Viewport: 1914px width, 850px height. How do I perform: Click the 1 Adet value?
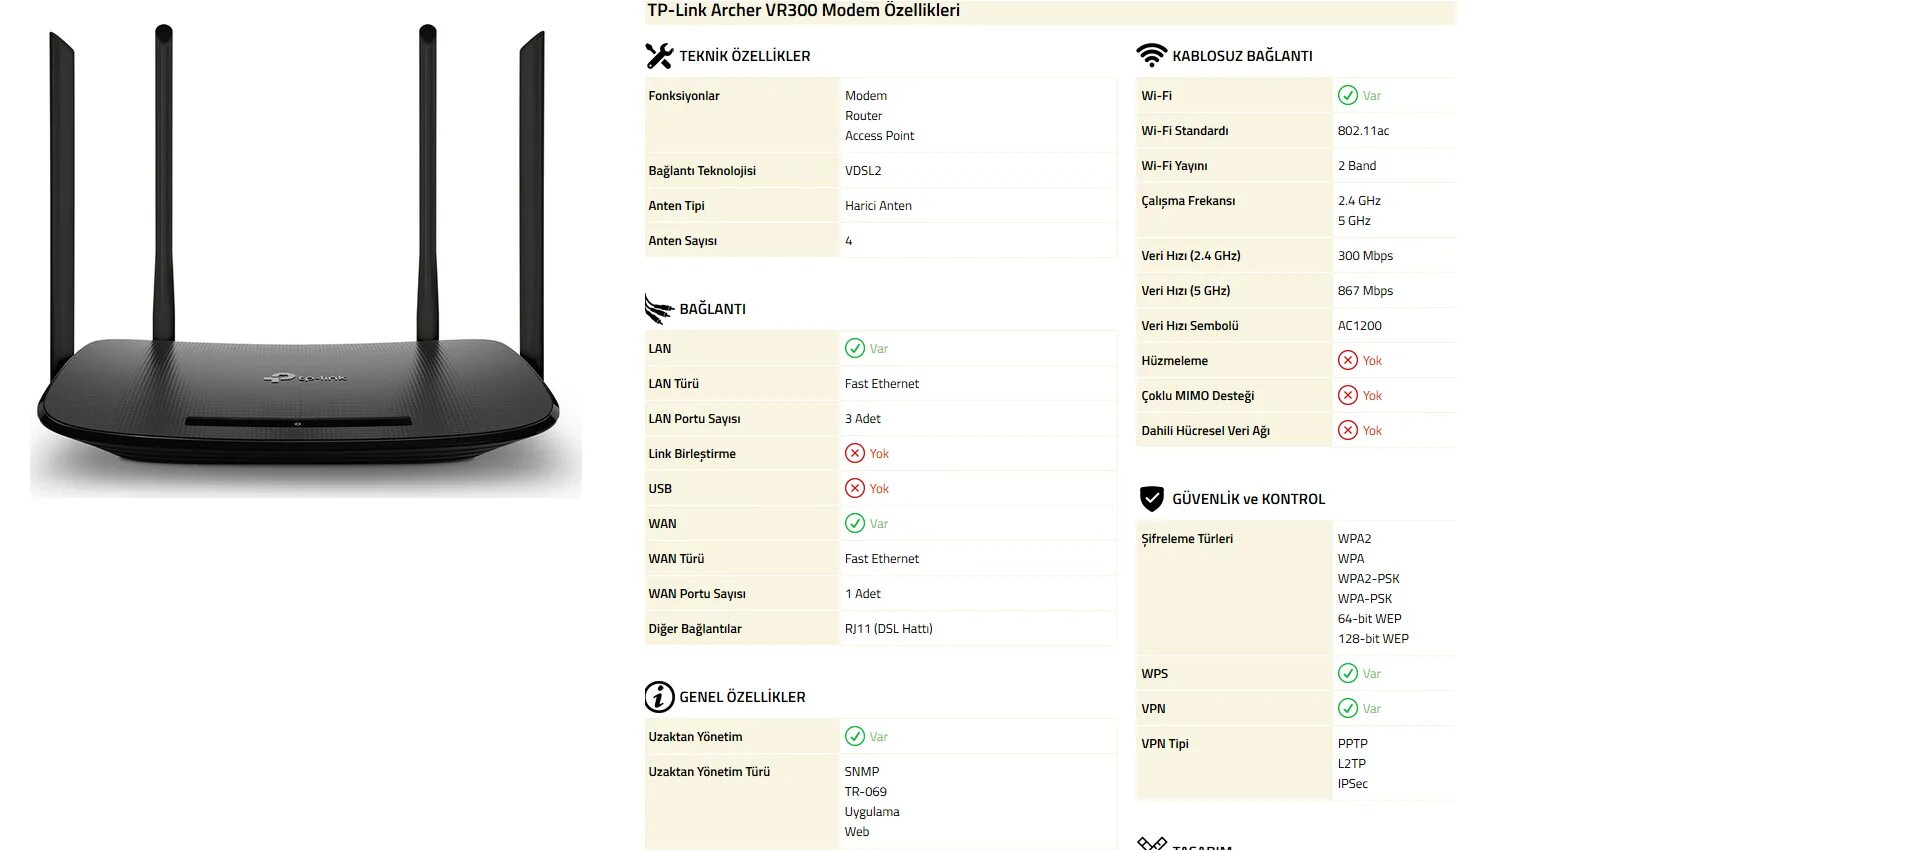click(x=862, y=594)
